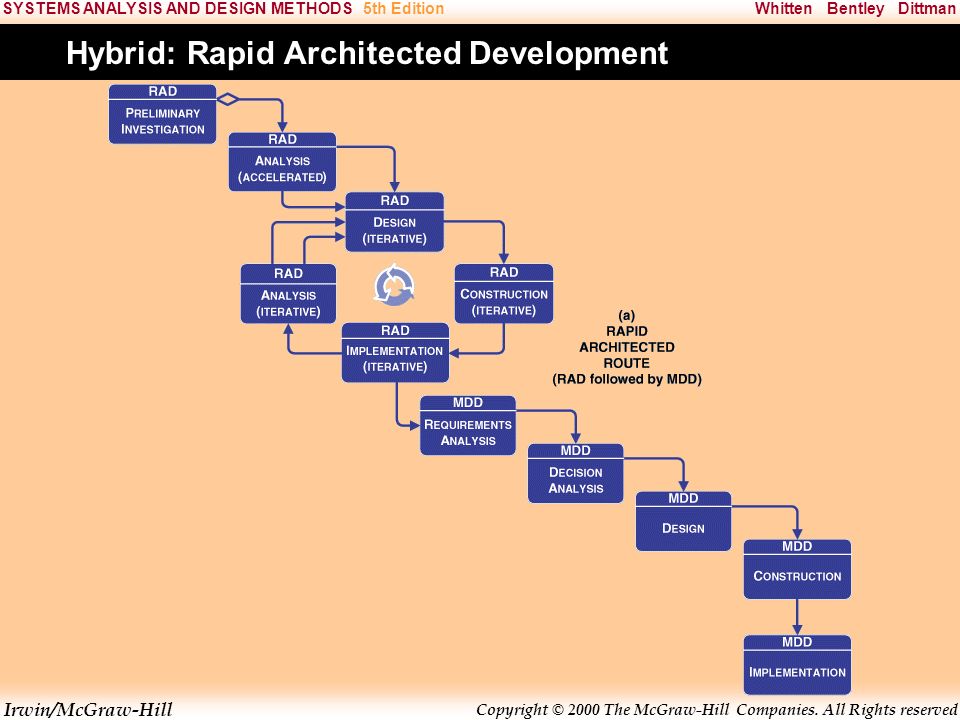This screenshot has width=960, height=720.
Task: Select the RAD Design (Iterative) box
Action: 394,222
